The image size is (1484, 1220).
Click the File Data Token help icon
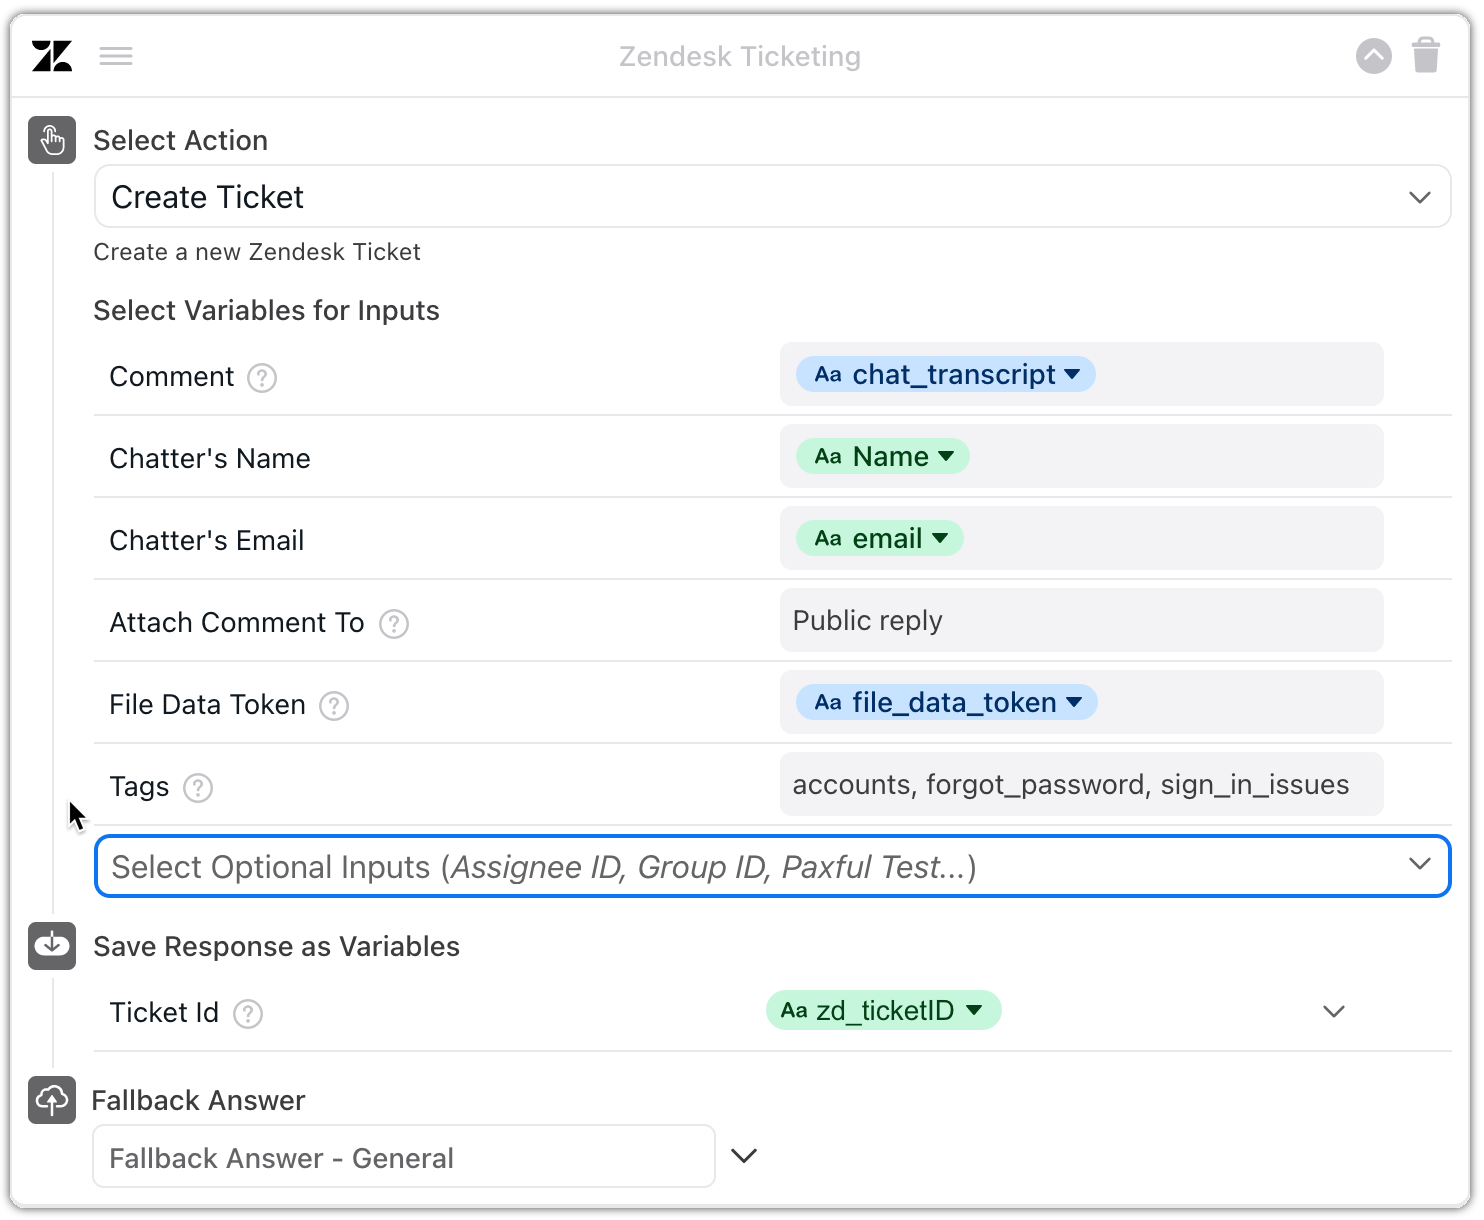(334, 706)
